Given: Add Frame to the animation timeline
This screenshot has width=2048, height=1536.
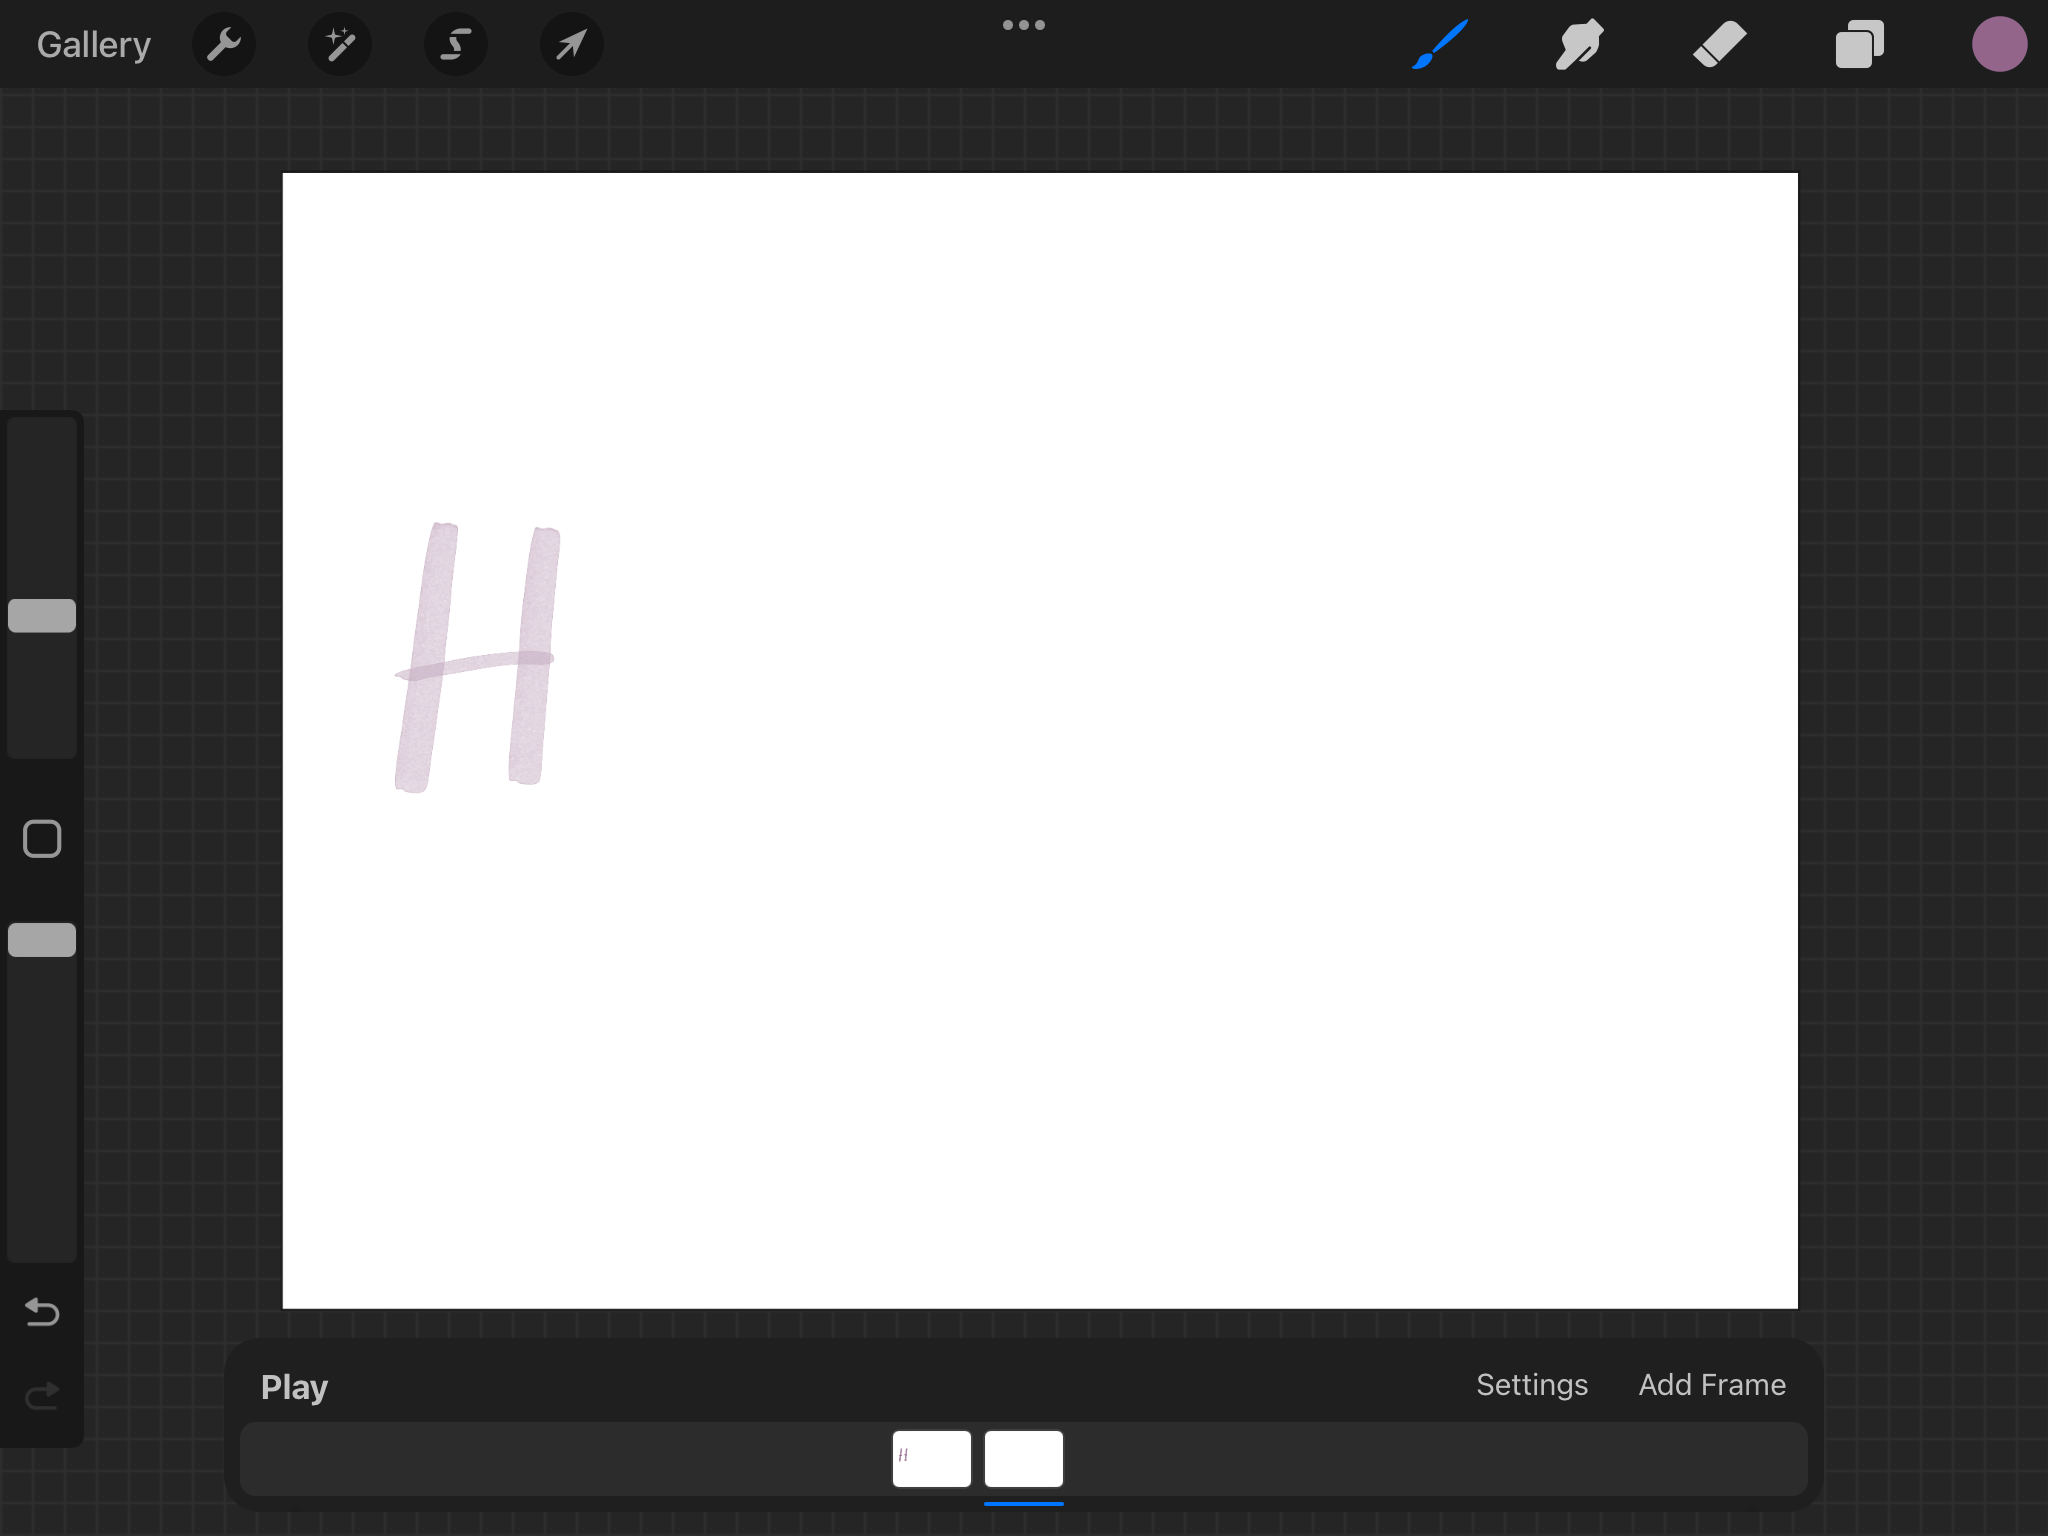Looking at the screenshot, I should tap(1712, 1385).
